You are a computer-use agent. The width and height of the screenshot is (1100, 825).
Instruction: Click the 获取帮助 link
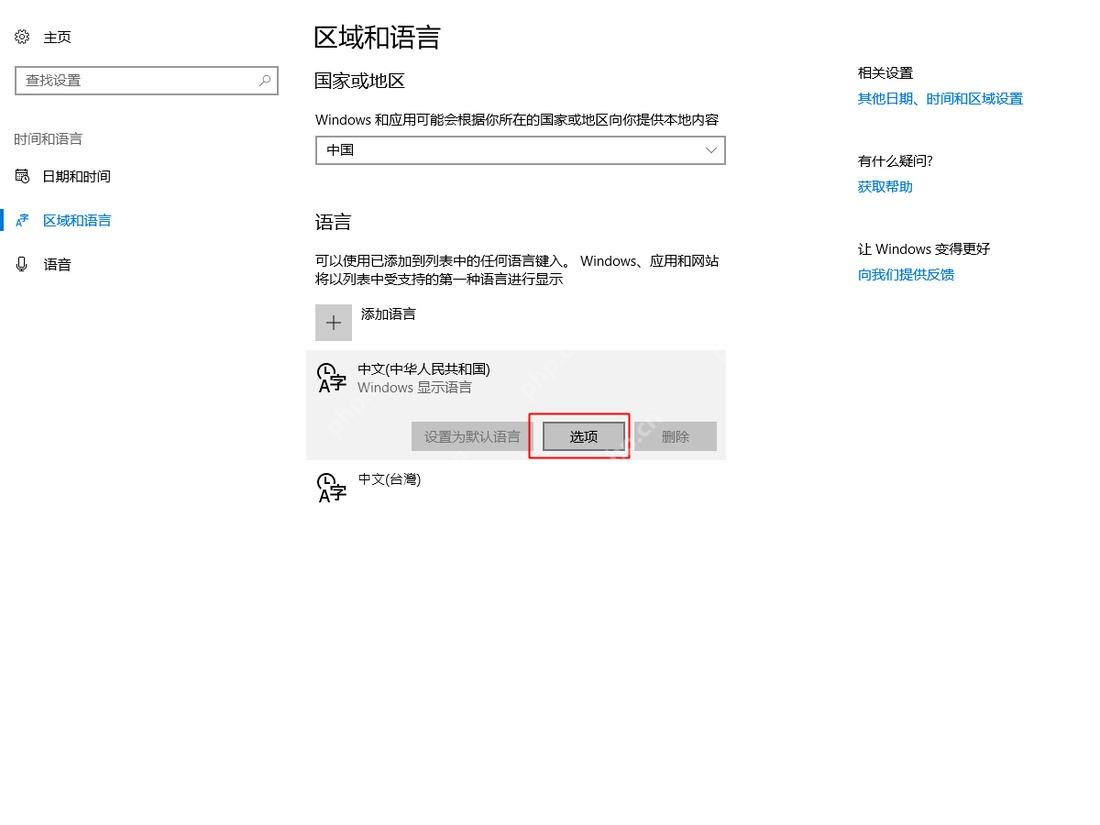[885, 187]
